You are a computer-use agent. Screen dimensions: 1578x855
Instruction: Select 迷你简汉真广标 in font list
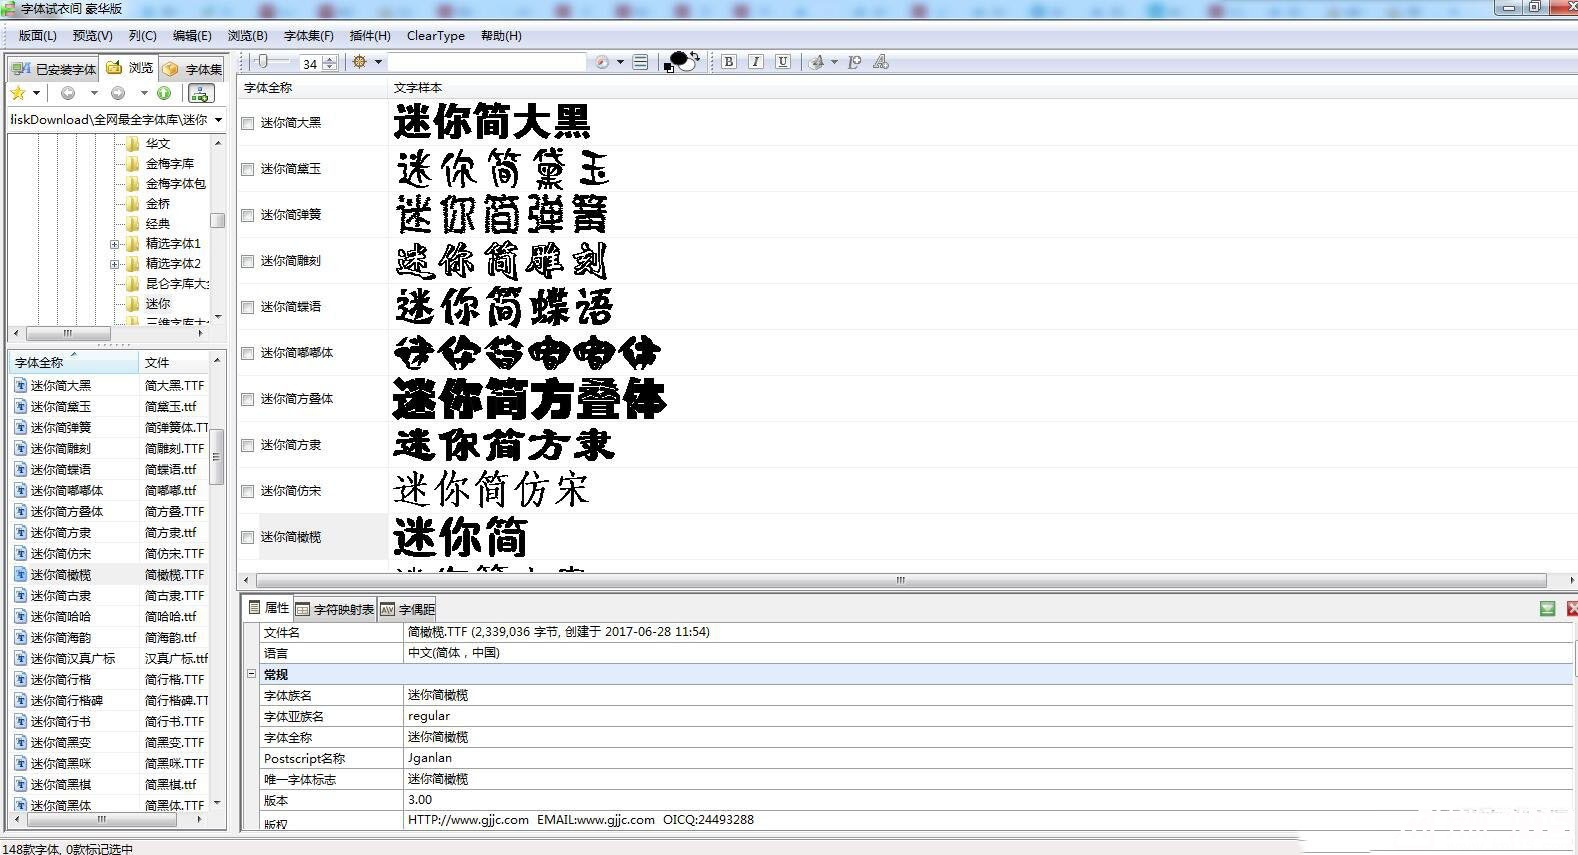pyautogui.click(x=73, y=658)
